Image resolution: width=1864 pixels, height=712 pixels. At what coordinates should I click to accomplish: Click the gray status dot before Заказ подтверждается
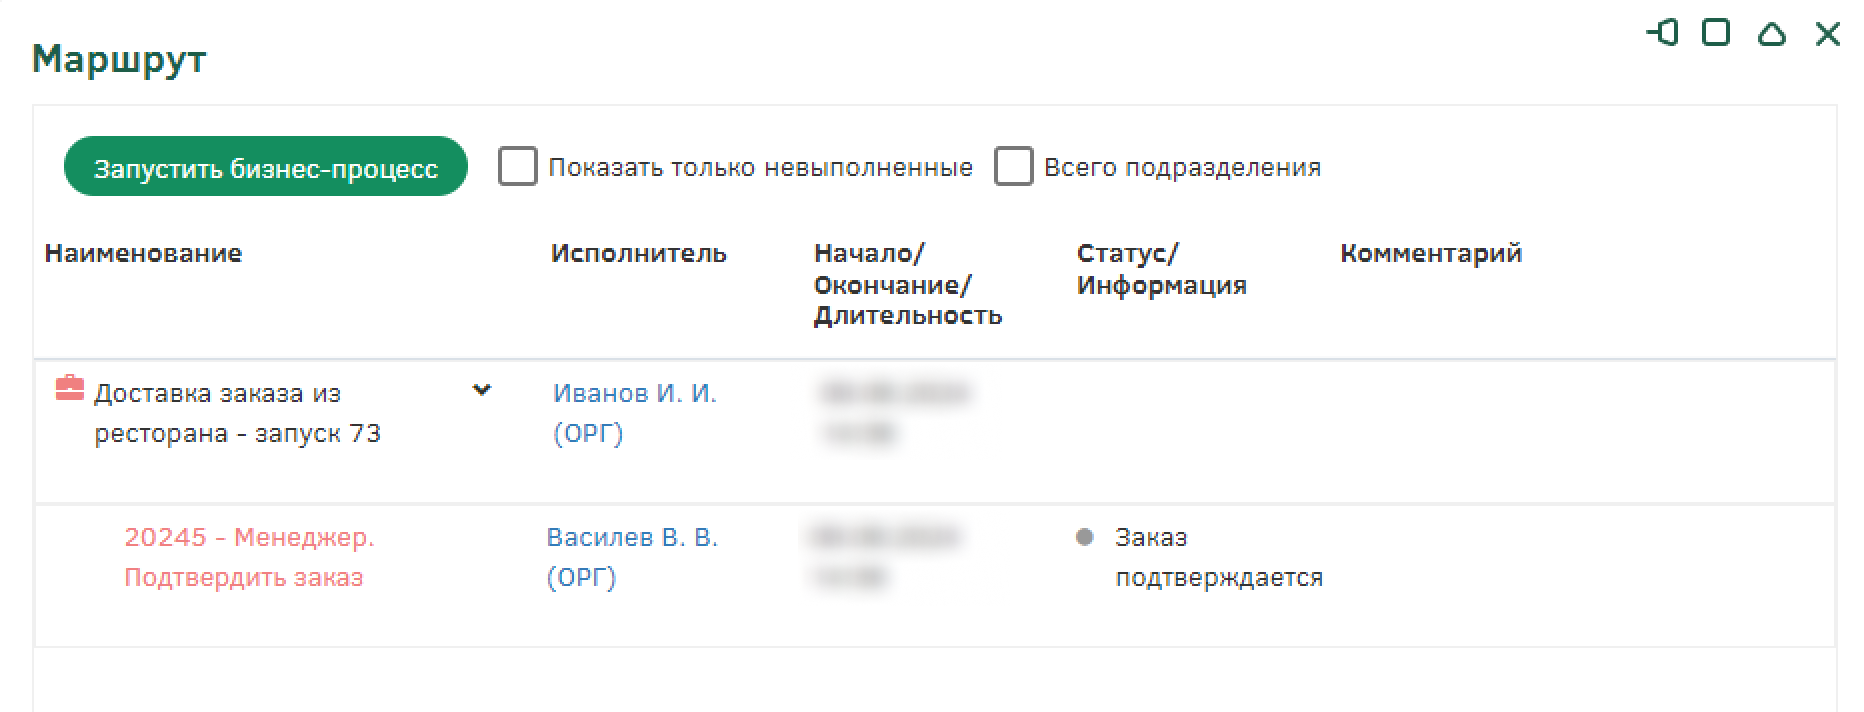coord(1084,537)
